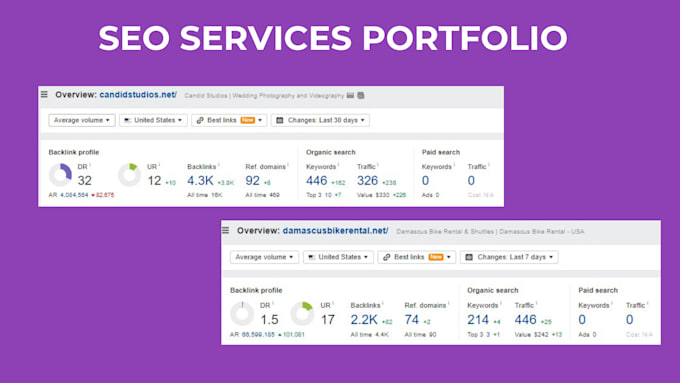This screenshot has width=680, height=383.
Task: Open hamburger menu in candidstudios.net overview
Action: 44,95
